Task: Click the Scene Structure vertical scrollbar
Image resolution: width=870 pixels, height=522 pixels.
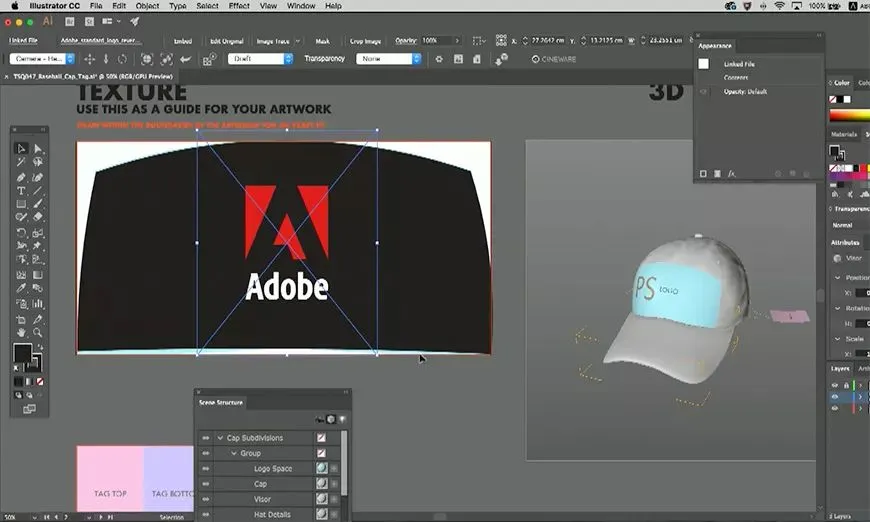Action: [345, 463]
